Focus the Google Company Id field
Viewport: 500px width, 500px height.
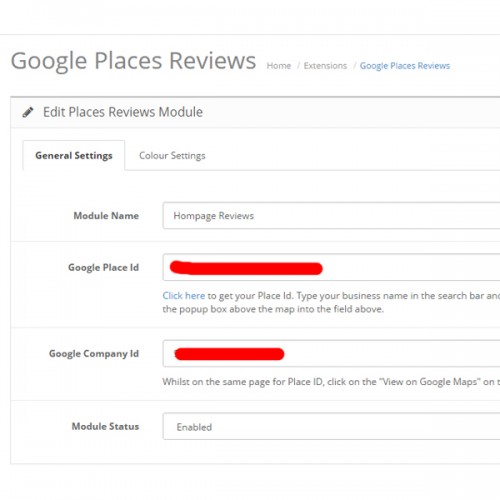[331, 353]
